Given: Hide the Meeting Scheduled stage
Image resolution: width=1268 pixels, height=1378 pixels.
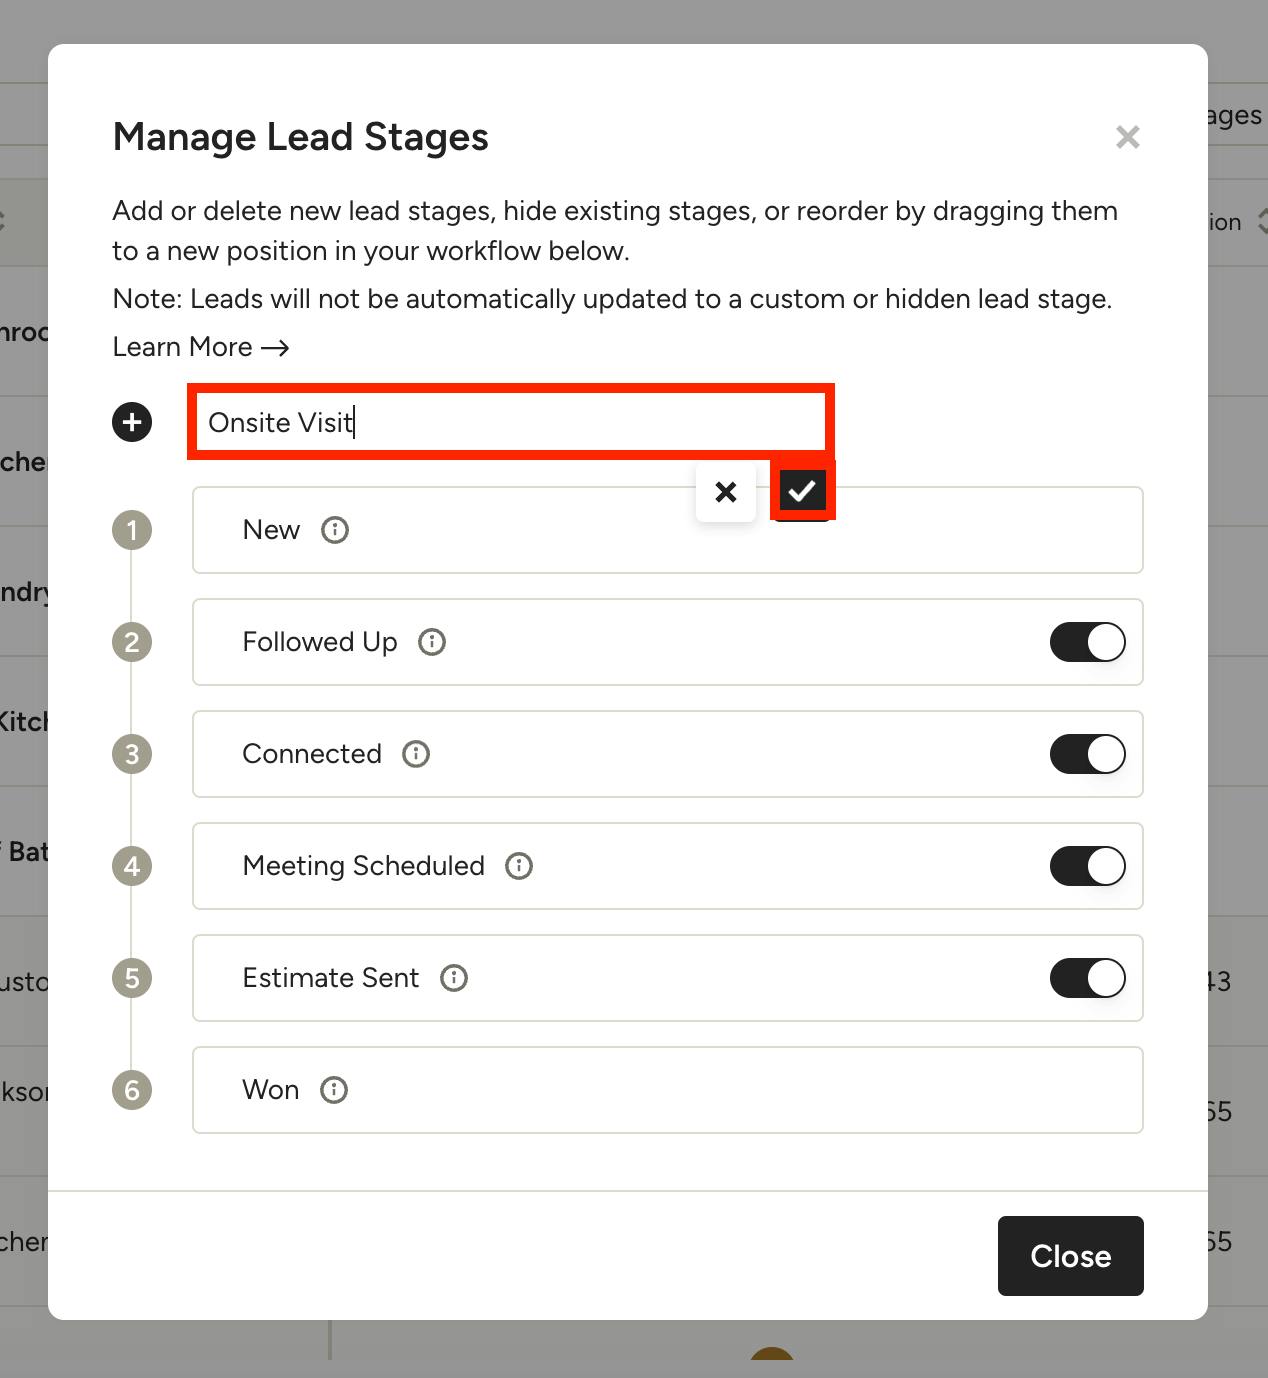Looking at the screenshot, I should pyautogui.click(x=1087, y=866).
